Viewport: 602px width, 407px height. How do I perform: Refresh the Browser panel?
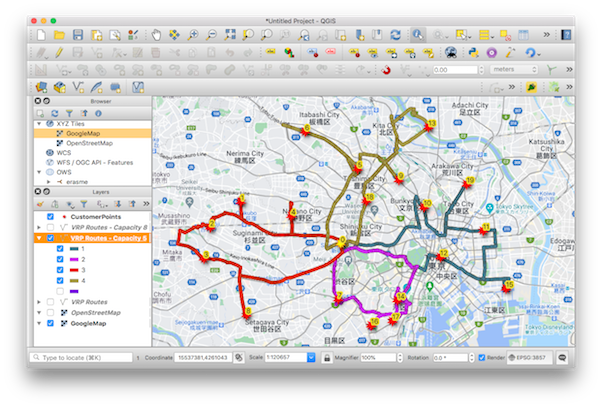55,113
